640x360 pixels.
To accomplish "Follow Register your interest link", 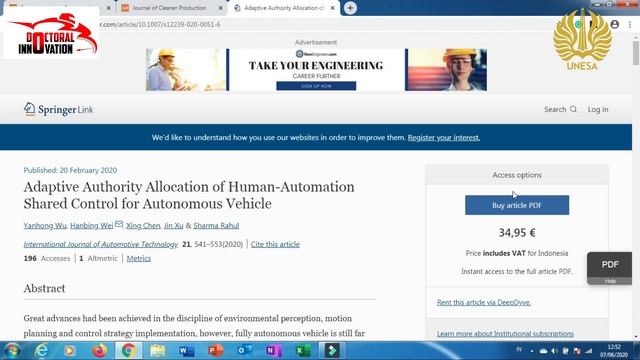I will (444, 138).
